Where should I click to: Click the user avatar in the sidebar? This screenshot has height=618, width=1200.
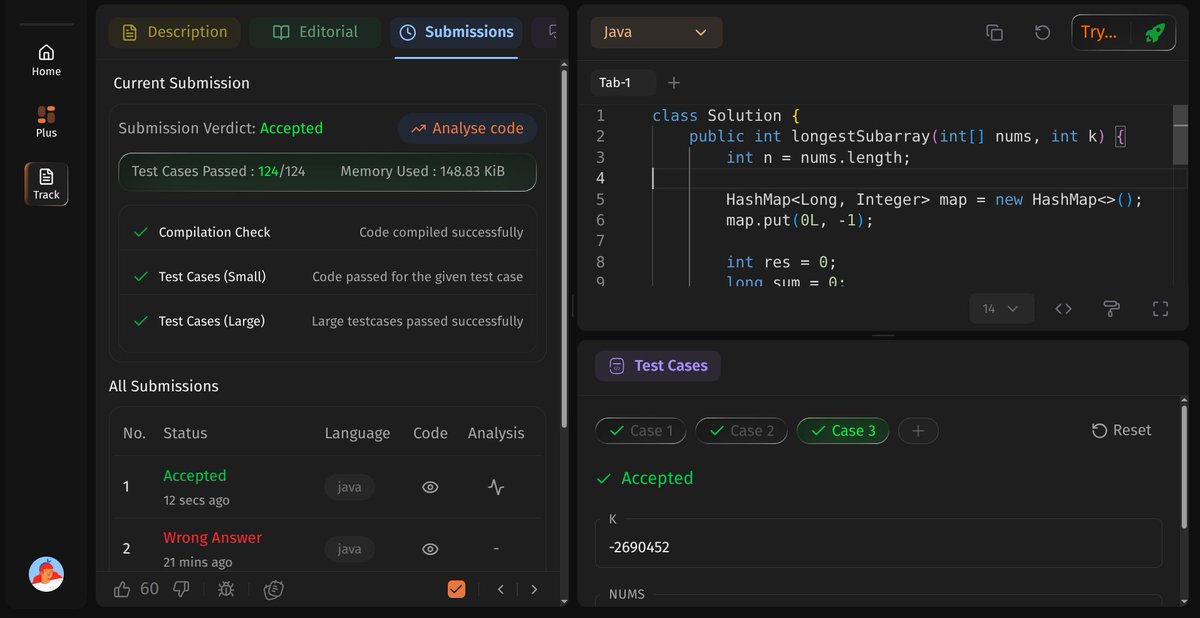[x=46, y=573]
